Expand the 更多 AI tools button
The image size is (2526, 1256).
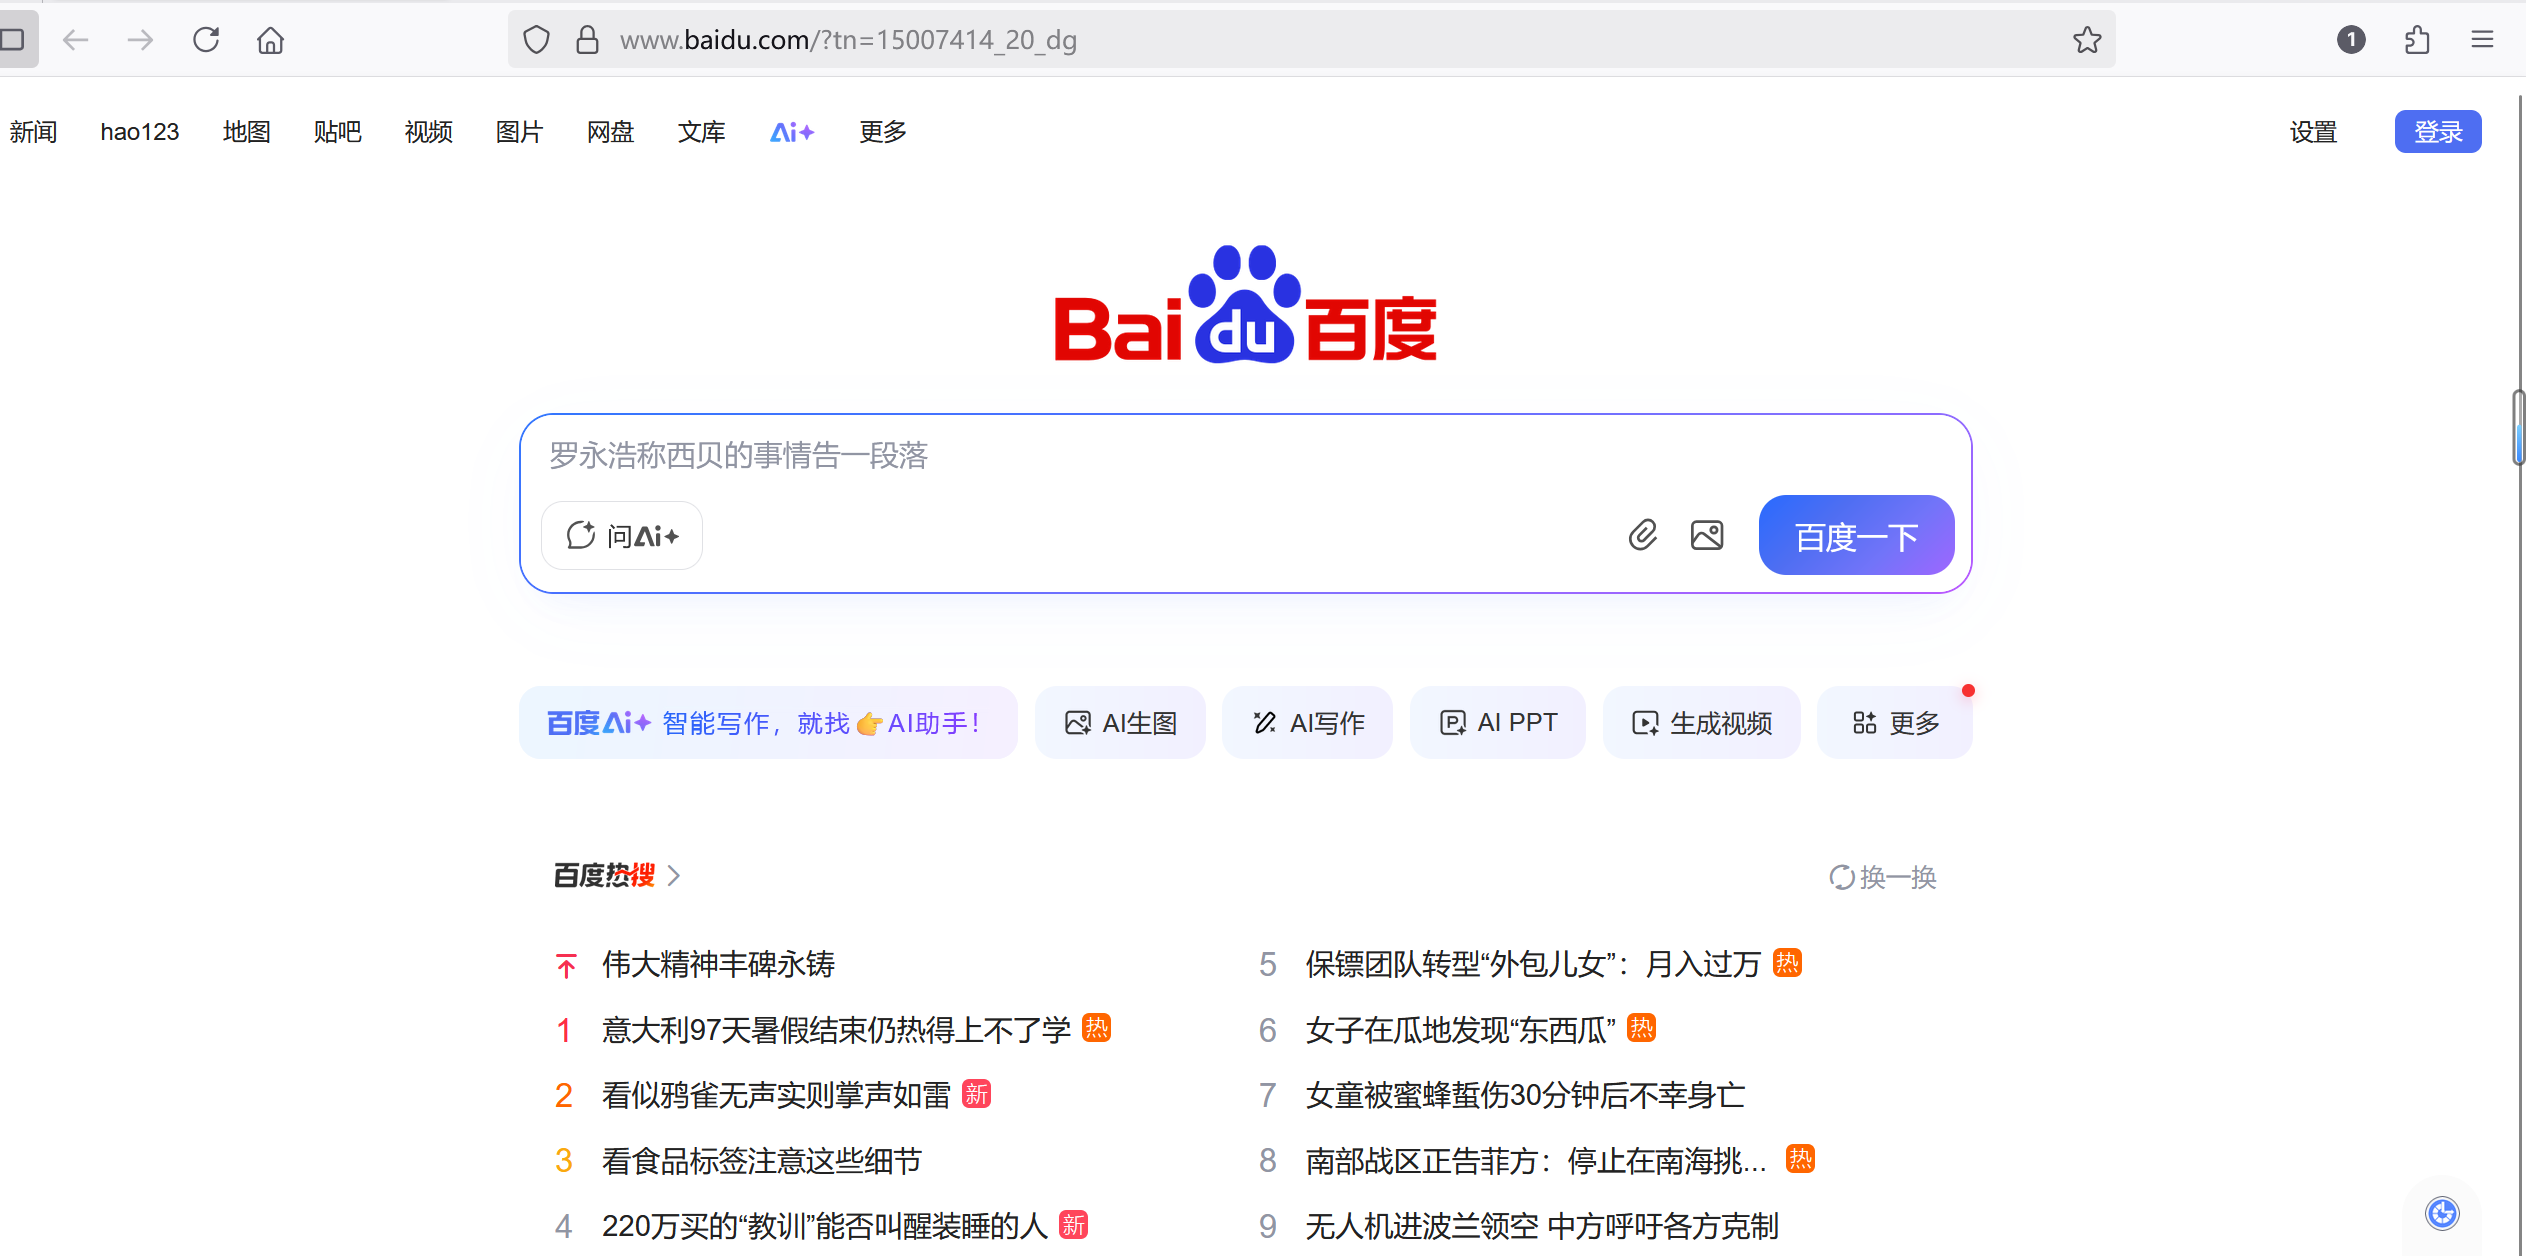(x=1895, y=722)
